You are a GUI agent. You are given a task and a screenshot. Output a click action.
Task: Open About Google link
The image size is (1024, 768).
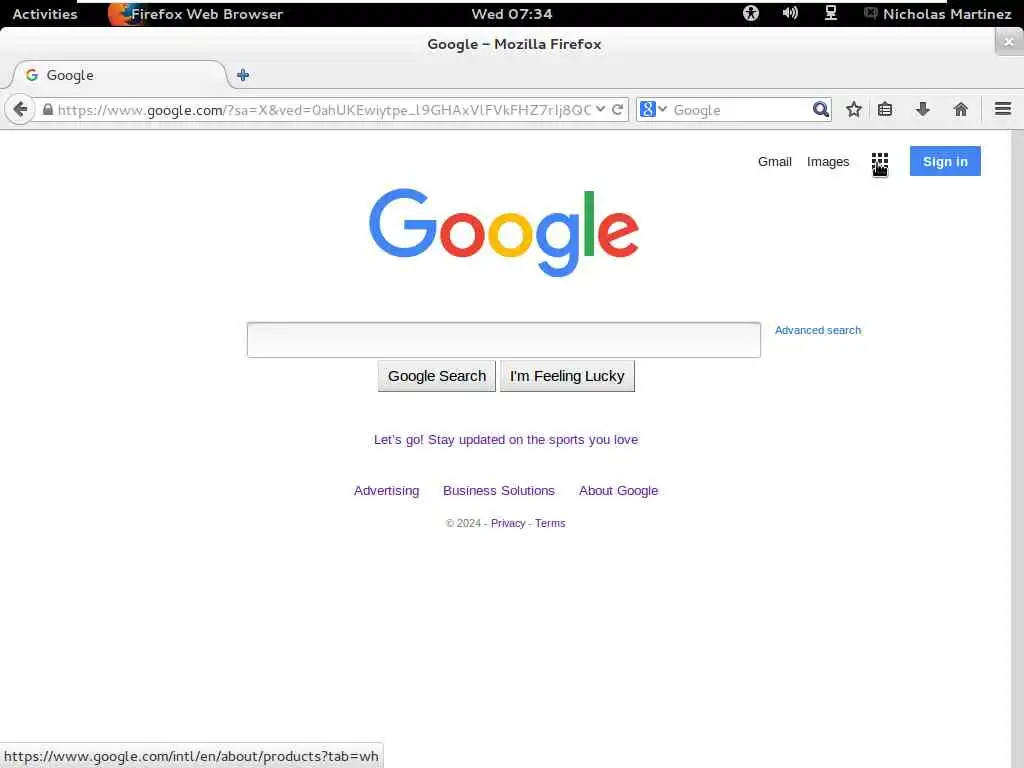[x=618, y=490]
